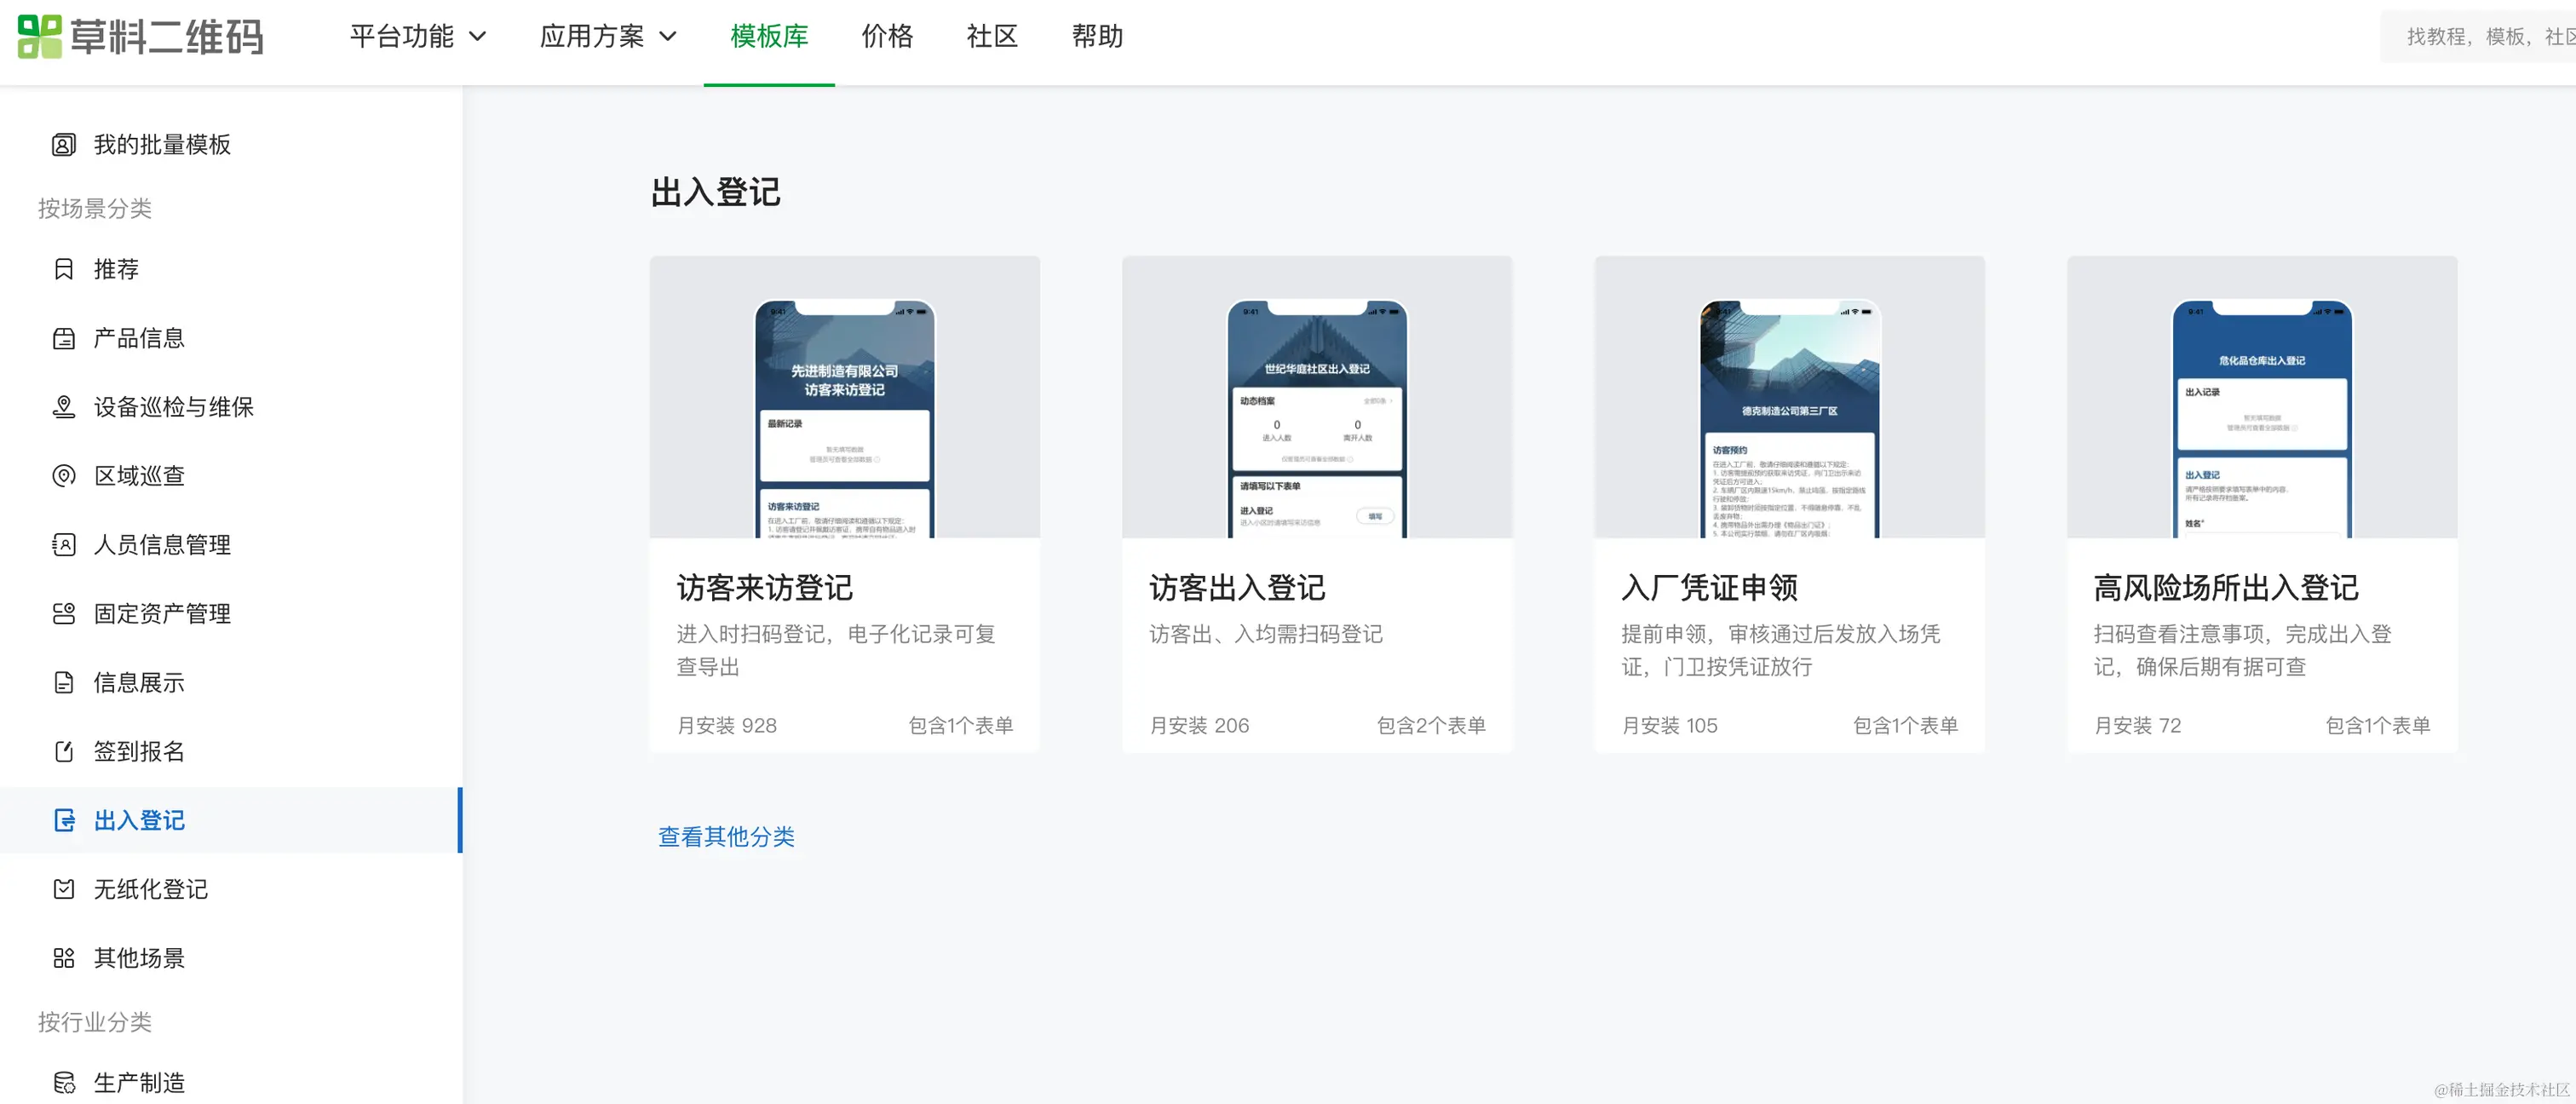Open the 帮助 menu item
Image resolution: width=2576 pixels, height=1104 pixels.
pos(1096,37)
